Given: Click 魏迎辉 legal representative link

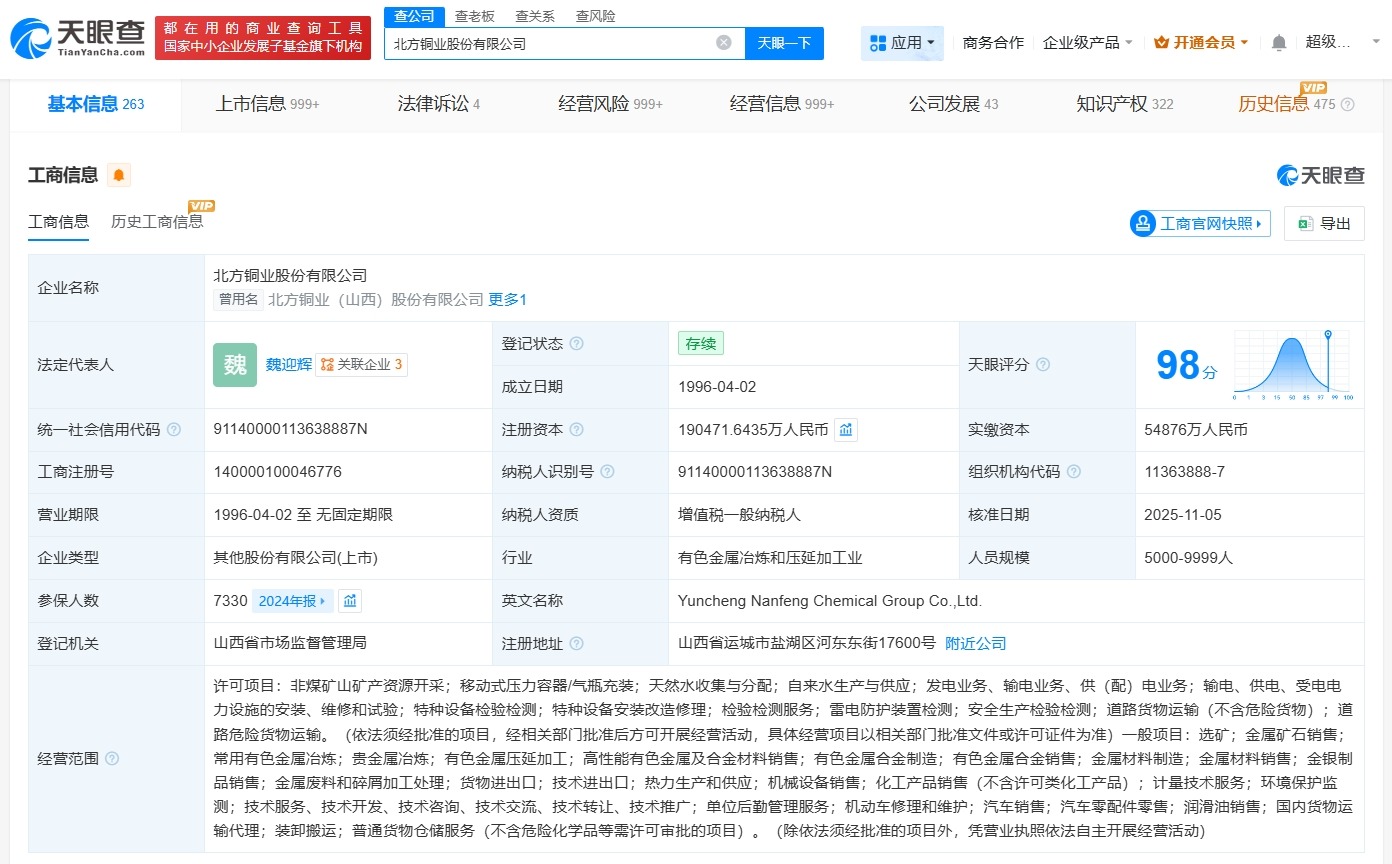Looking at the screenshot, I should click(288, 364).
